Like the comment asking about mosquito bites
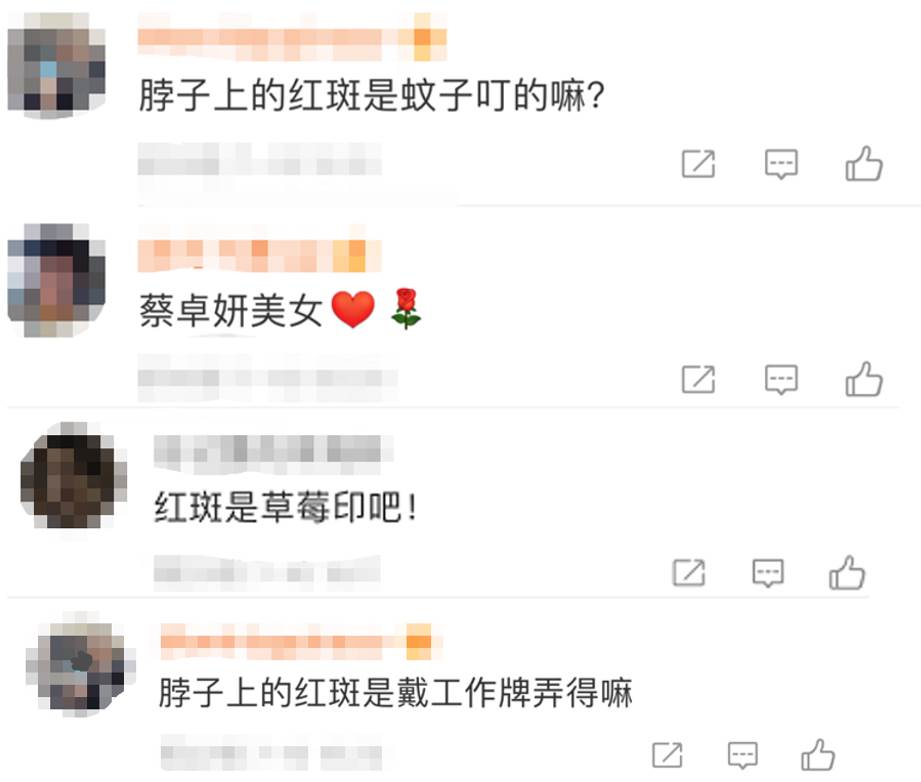Viewport: 921px width, 782px height. click(864, 163)
